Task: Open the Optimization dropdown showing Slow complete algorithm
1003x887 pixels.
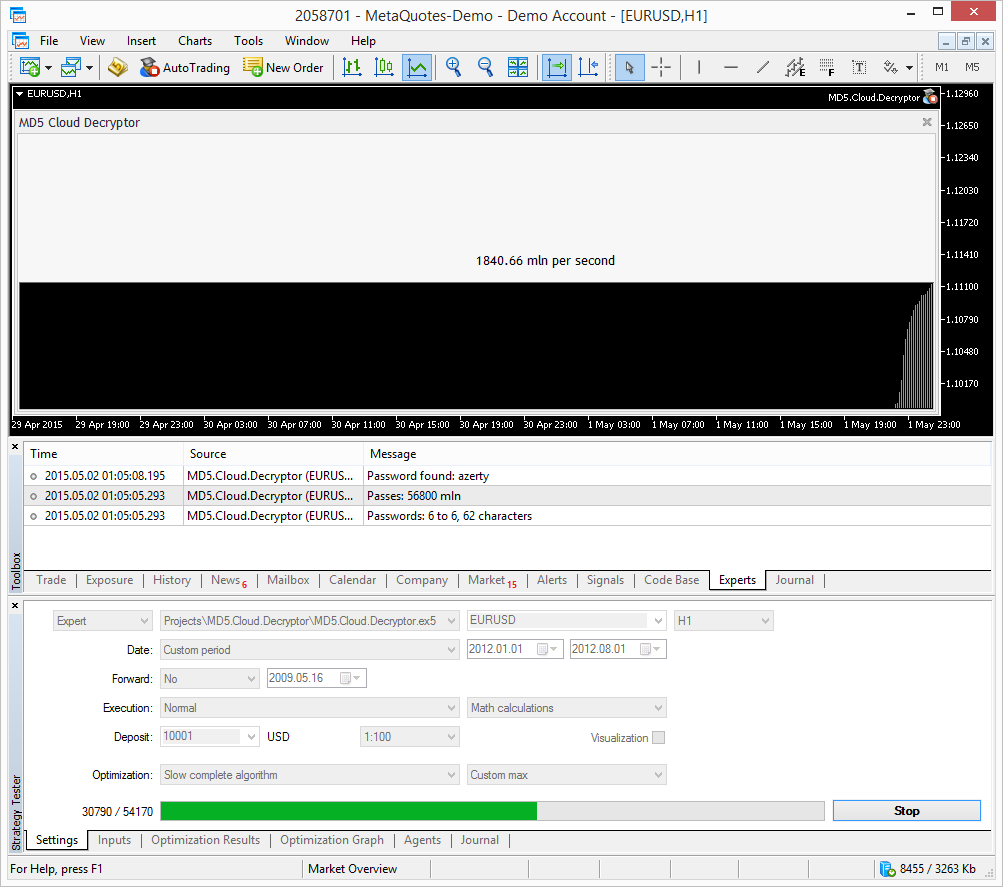Action: [x=448, y=774]
